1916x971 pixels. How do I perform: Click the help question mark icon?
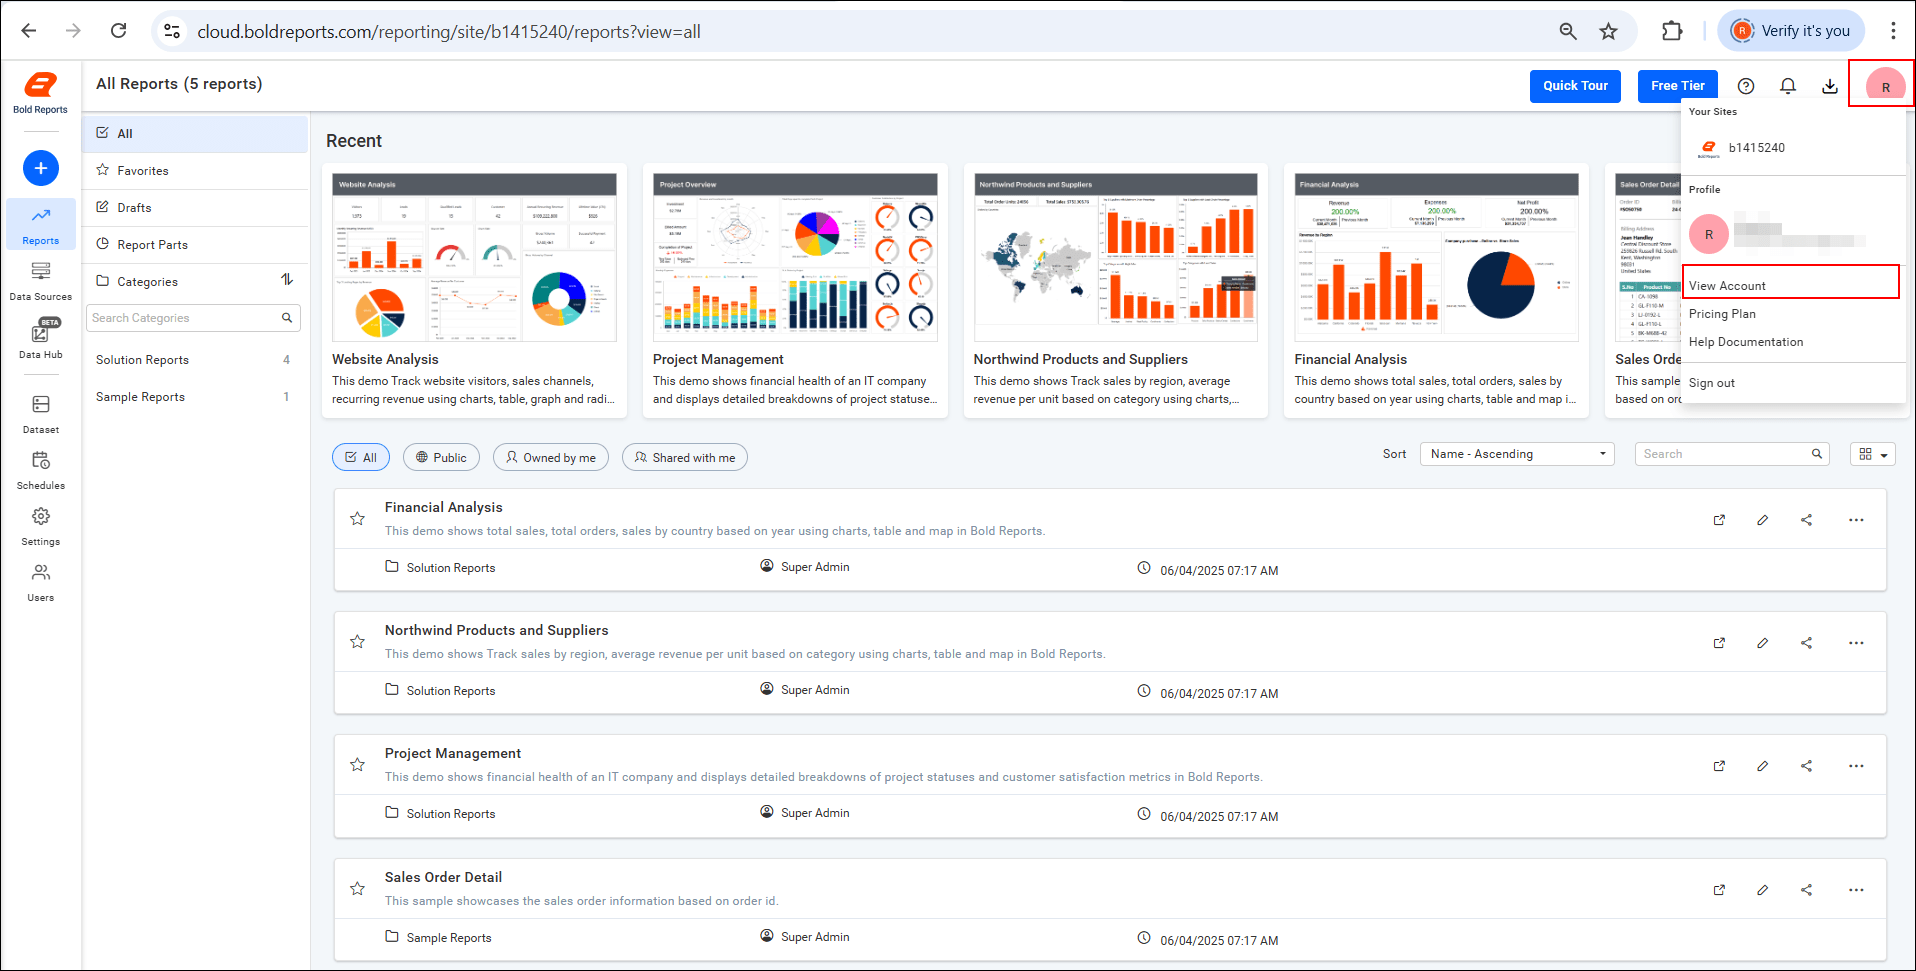coord(1746,86)
